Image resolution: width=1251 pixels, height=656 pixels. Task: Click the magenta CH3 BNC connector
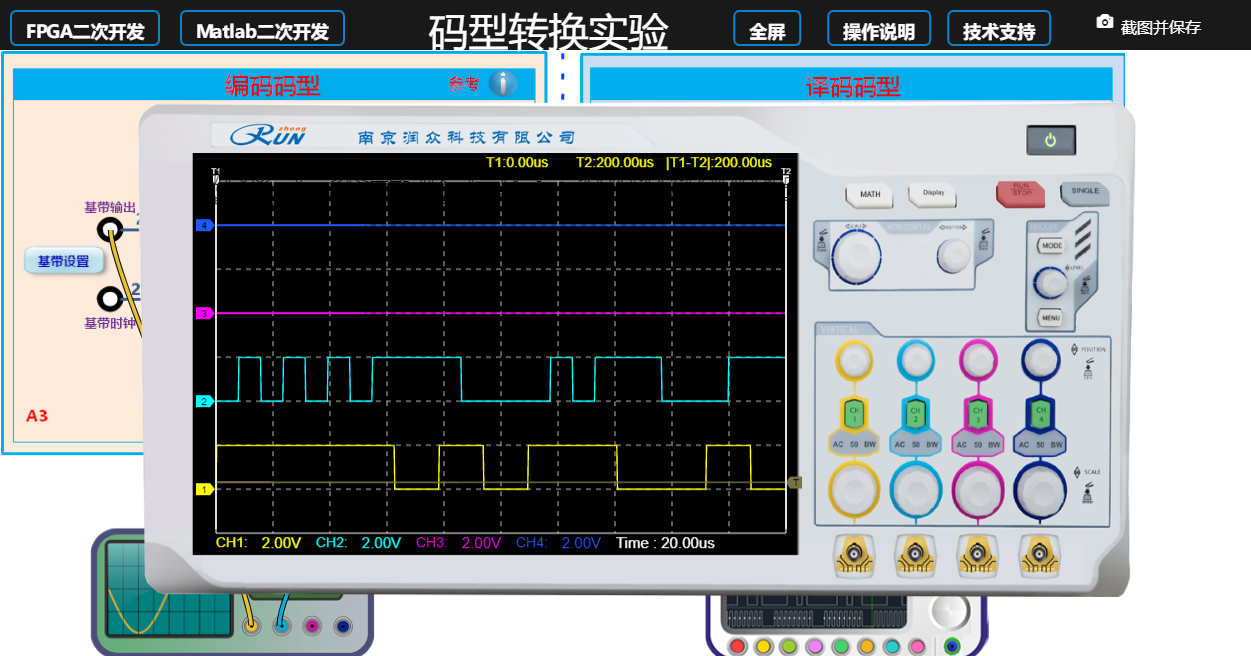coord(977,555)
